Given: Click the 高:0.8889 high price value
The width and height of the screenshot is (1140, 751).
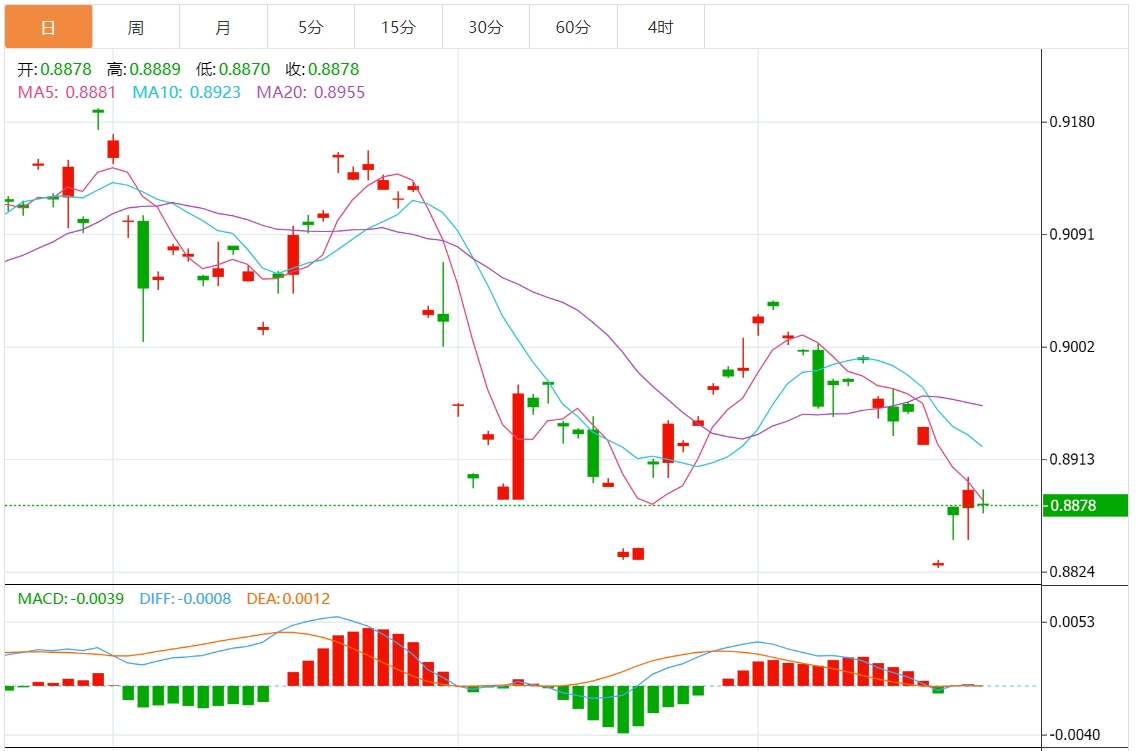Looking at the screenshot, I should 144,69.
